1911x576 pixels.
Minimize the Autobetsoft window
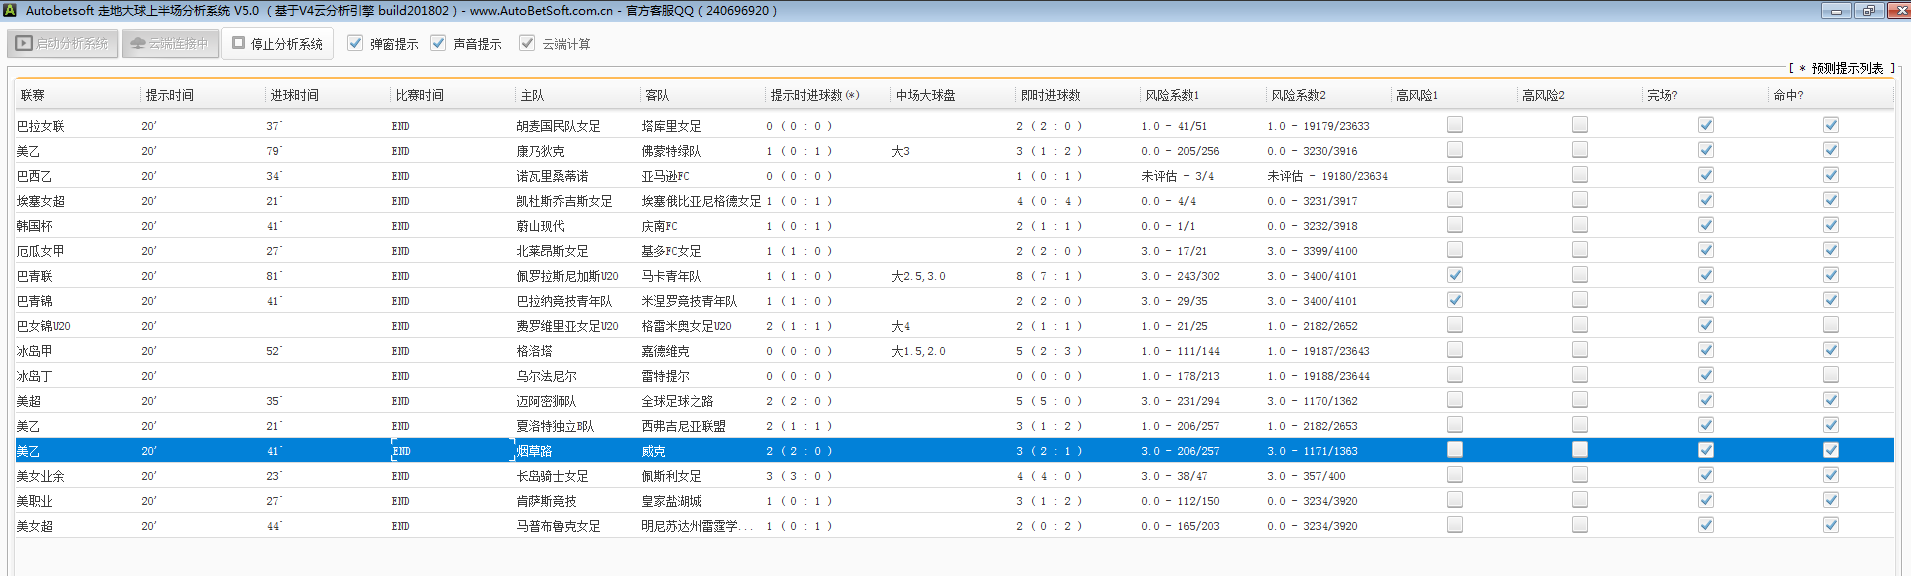click(x=1835, y=11)
